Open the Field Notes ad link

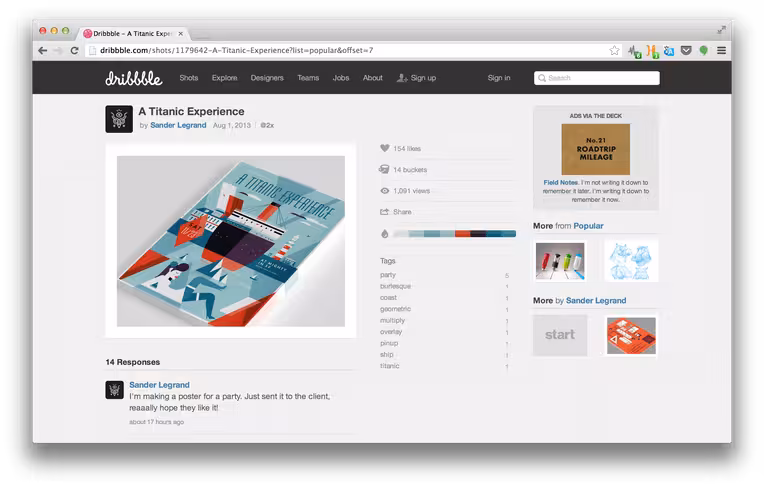(x=560, y=183)
